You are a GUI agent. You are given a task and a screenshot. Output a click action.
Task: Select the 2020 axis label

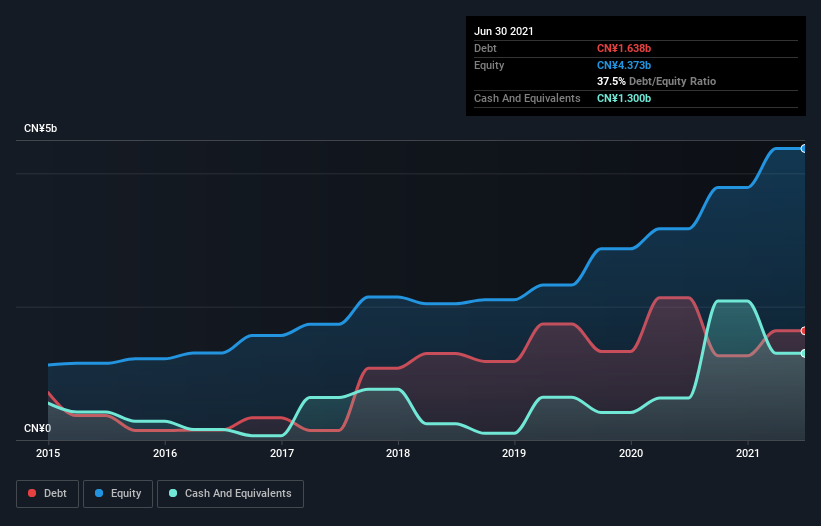(631, 453)
